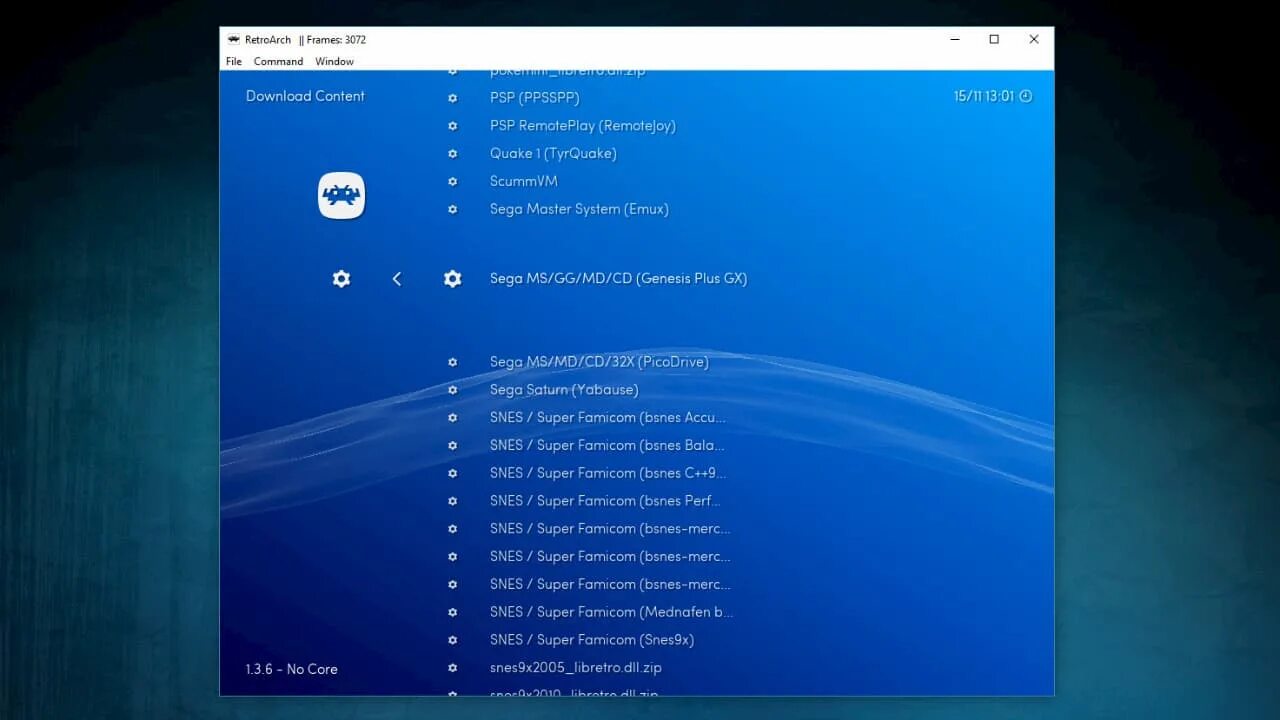Go back using the left chevron arrow
The image size is (1280, 720).
click(x=397, y=279)
